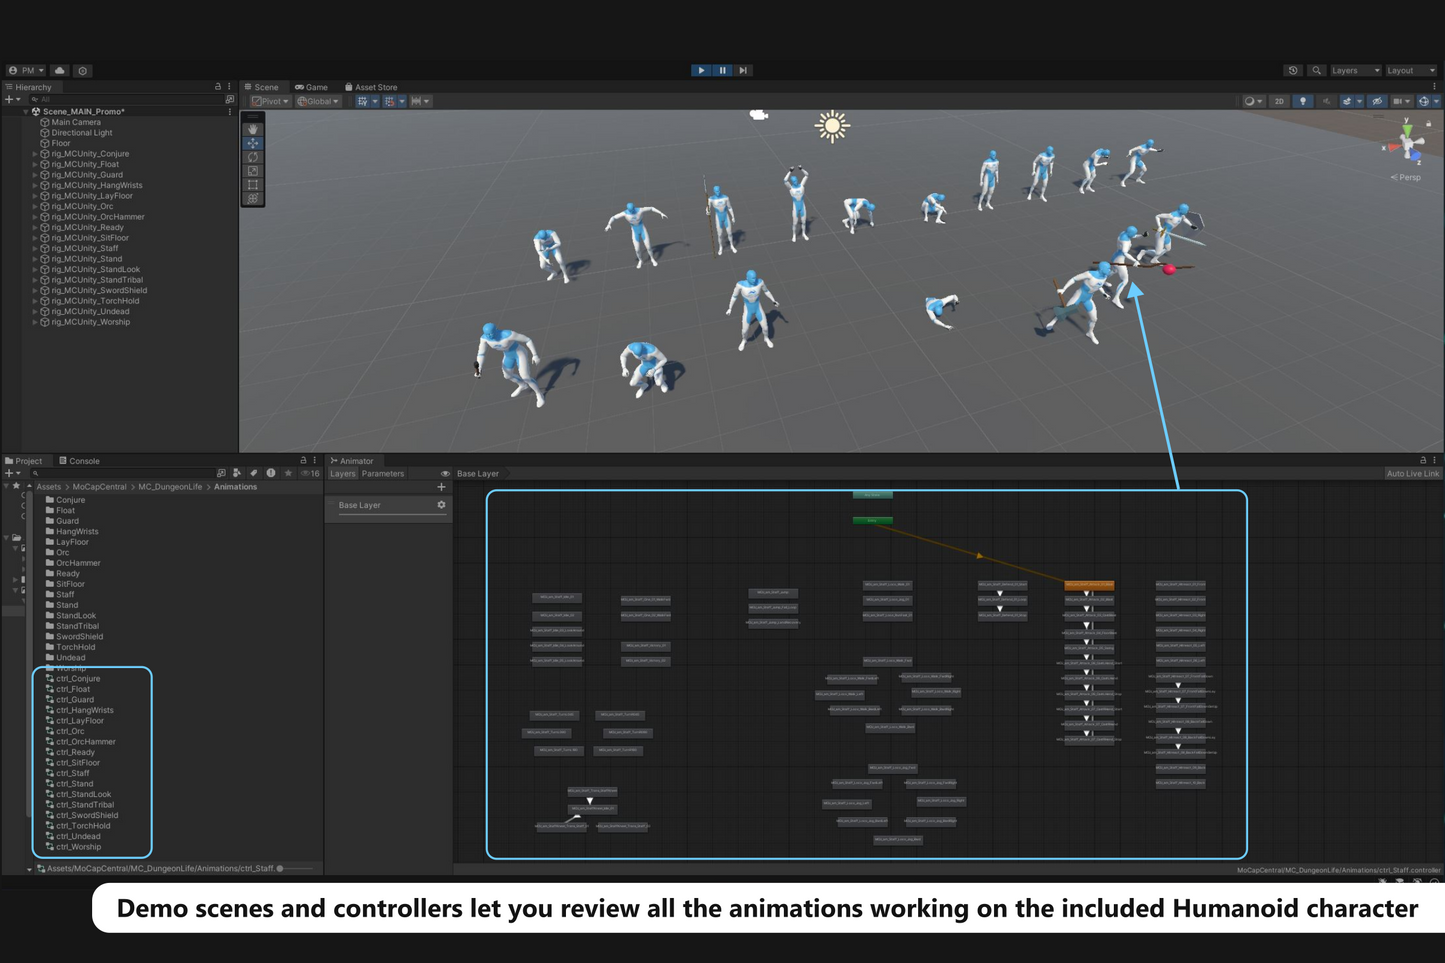
Task: Switch to the Game tab
Action: click(x=312, y=87)
